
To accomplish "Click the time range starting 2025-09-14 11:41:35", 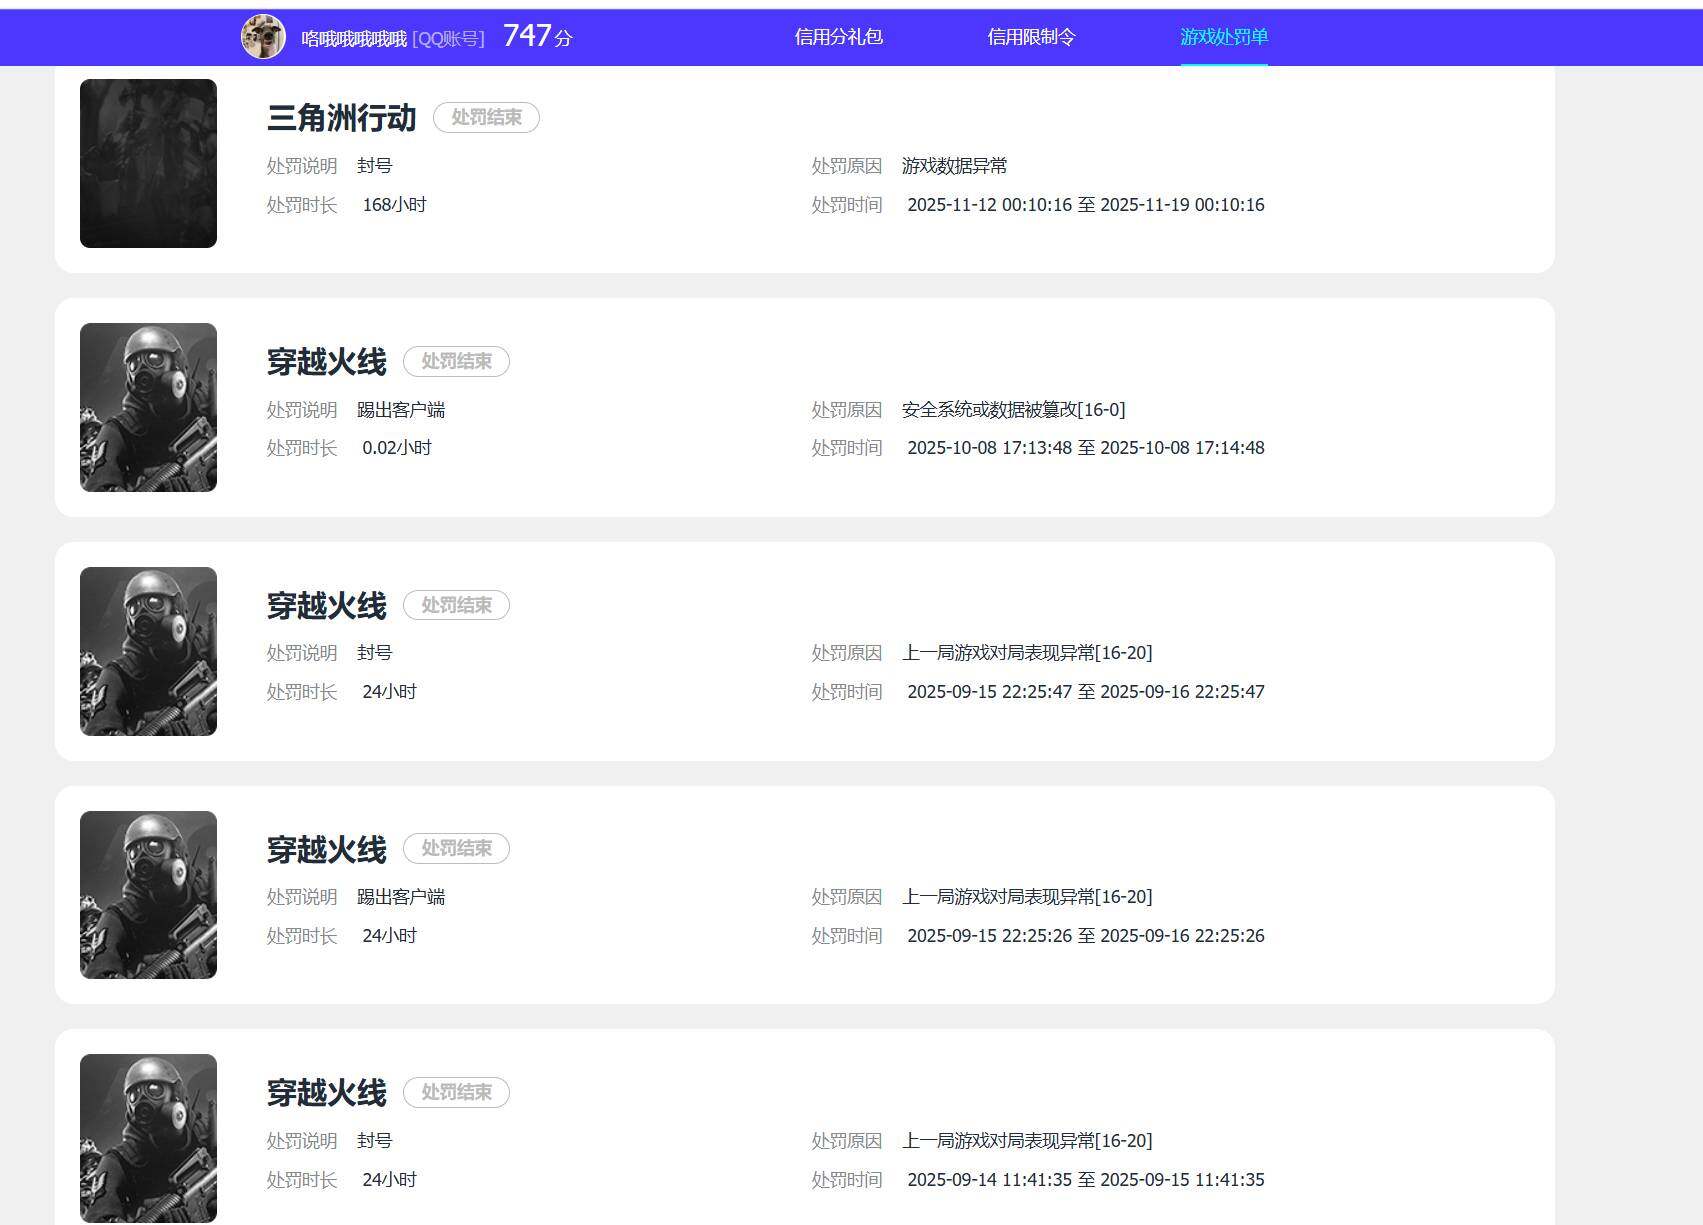I will coord(1086,1180).
